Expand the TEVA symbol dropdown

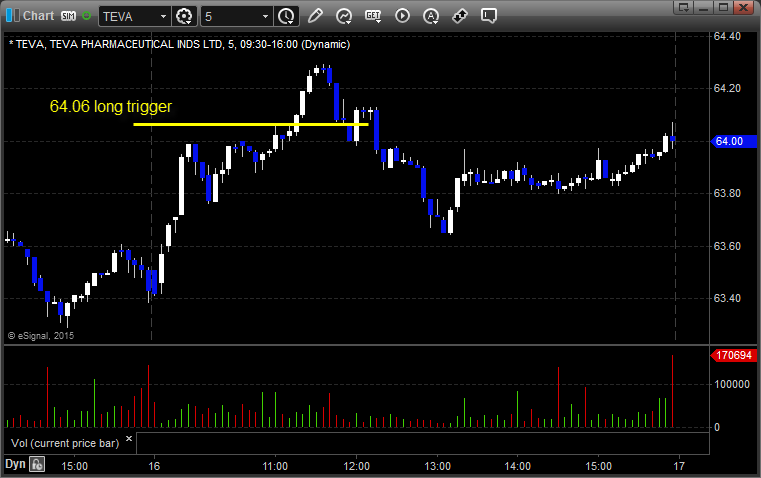tap(163, 16)
